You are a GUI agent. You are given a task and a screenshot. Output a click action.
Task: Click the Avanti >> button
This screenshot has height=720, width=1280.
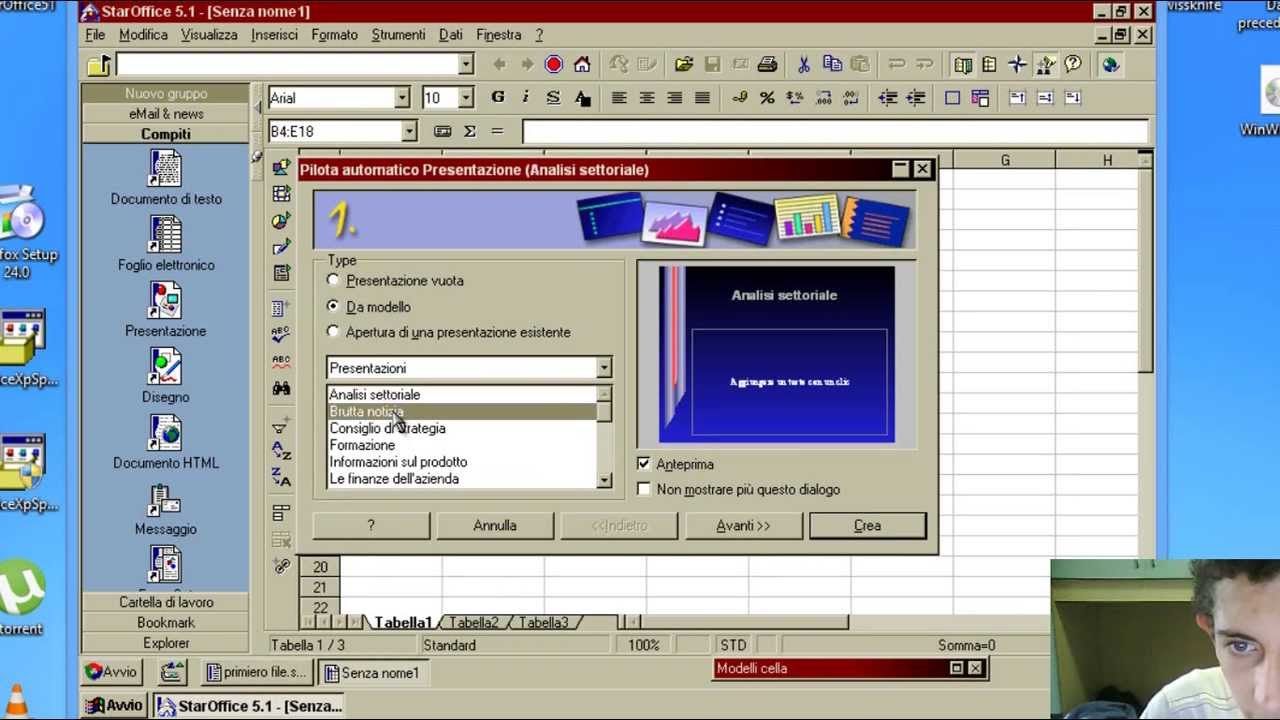click(x=742, y=526)
